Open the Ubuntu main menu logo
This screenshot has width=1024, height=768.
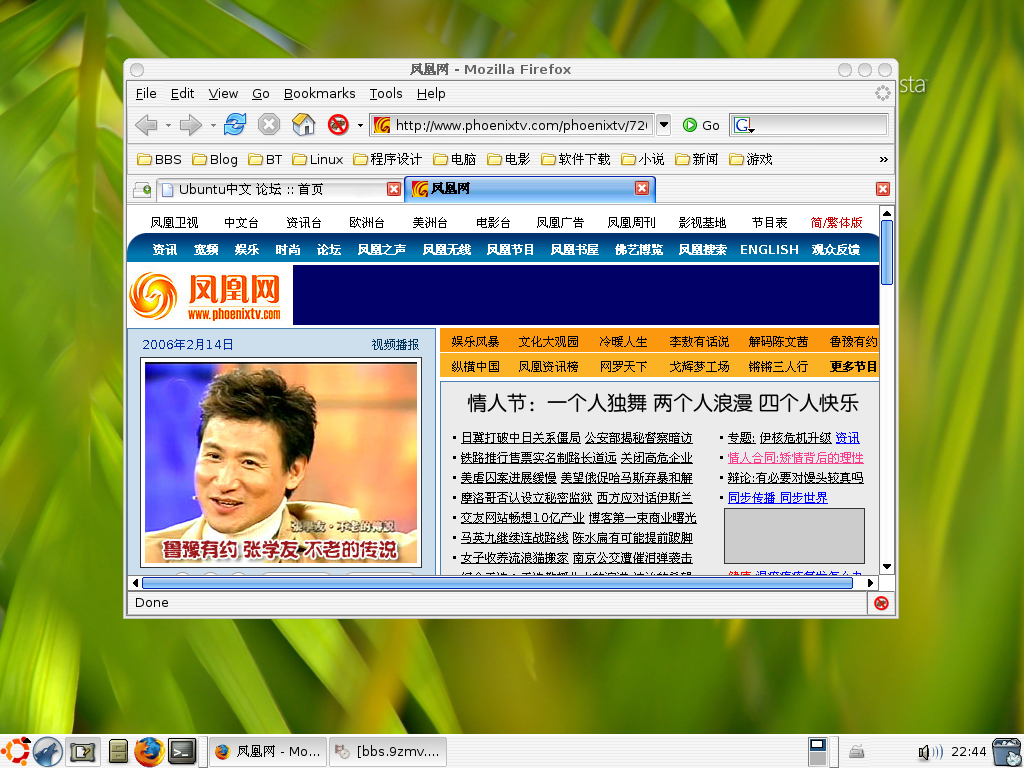(x=16, y=751)
